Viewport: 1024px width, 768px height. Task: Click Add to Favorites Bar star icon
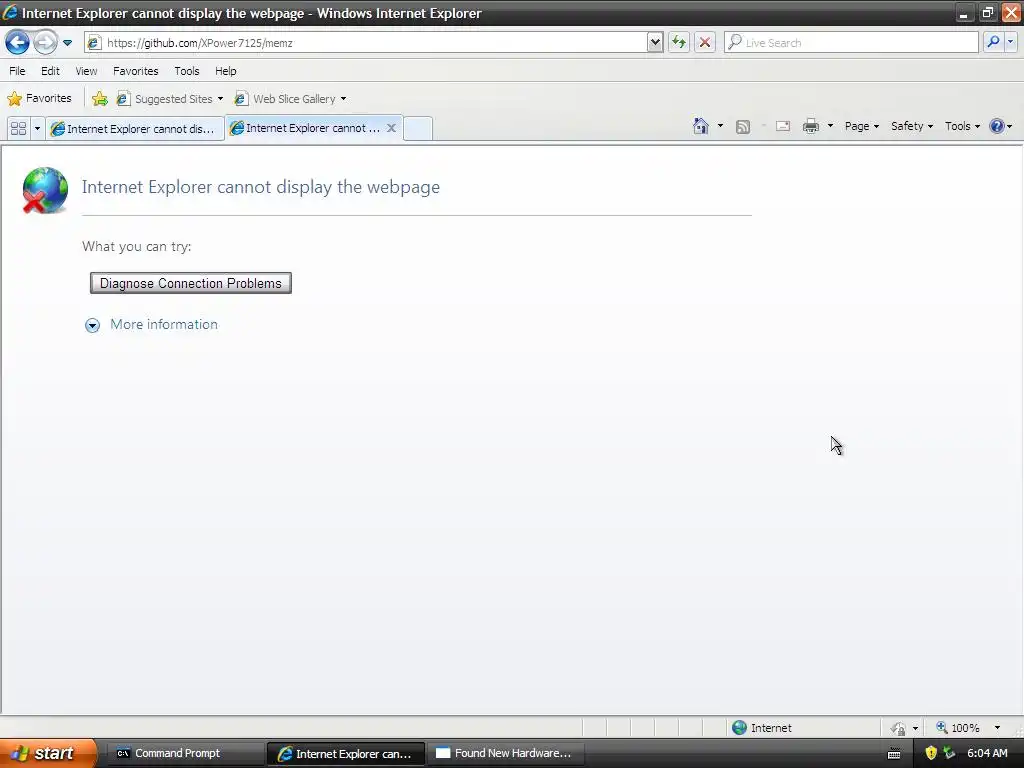pyautogui.click(x=99, y=99)
